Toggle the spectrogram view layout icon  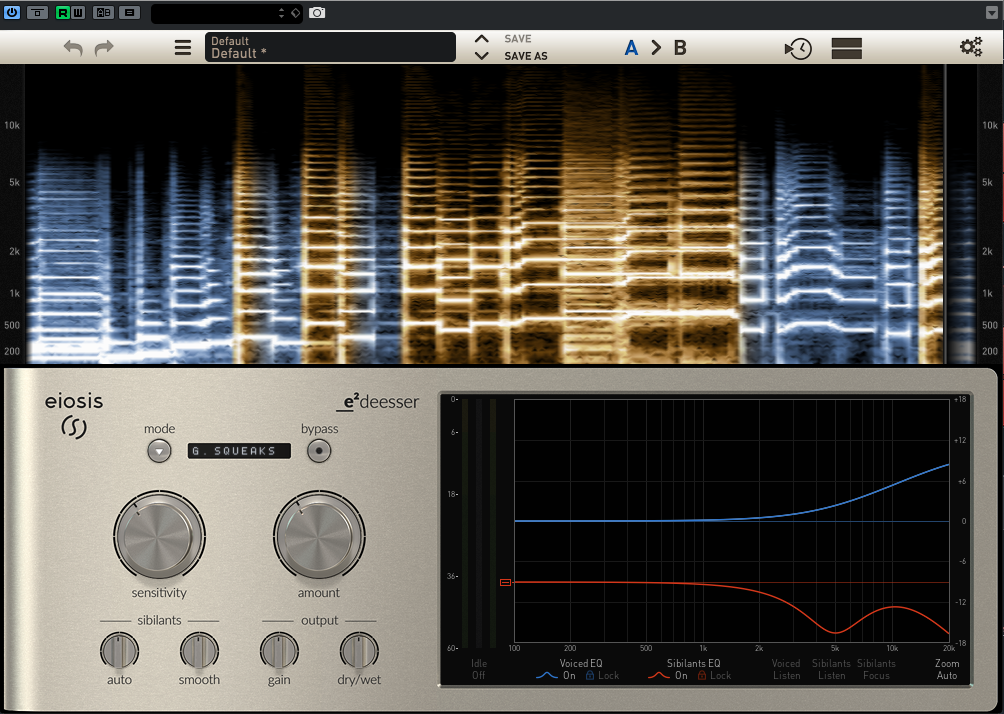point(846,48)
